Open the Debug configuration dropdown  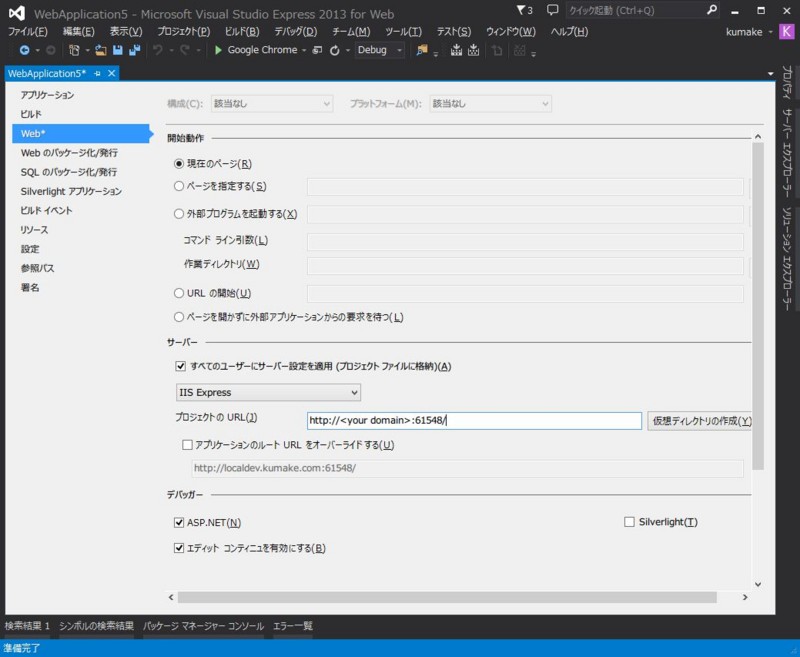click(x=380, y=50)
